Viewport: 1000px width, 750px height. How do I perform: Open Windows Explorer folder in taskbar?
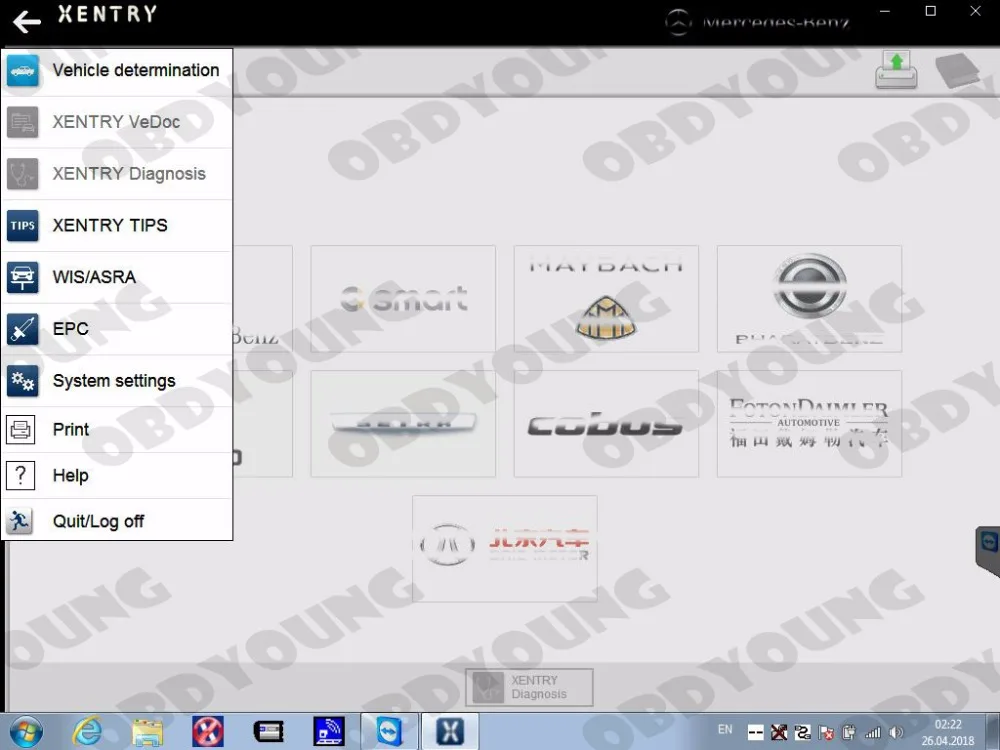click(147, 732)
